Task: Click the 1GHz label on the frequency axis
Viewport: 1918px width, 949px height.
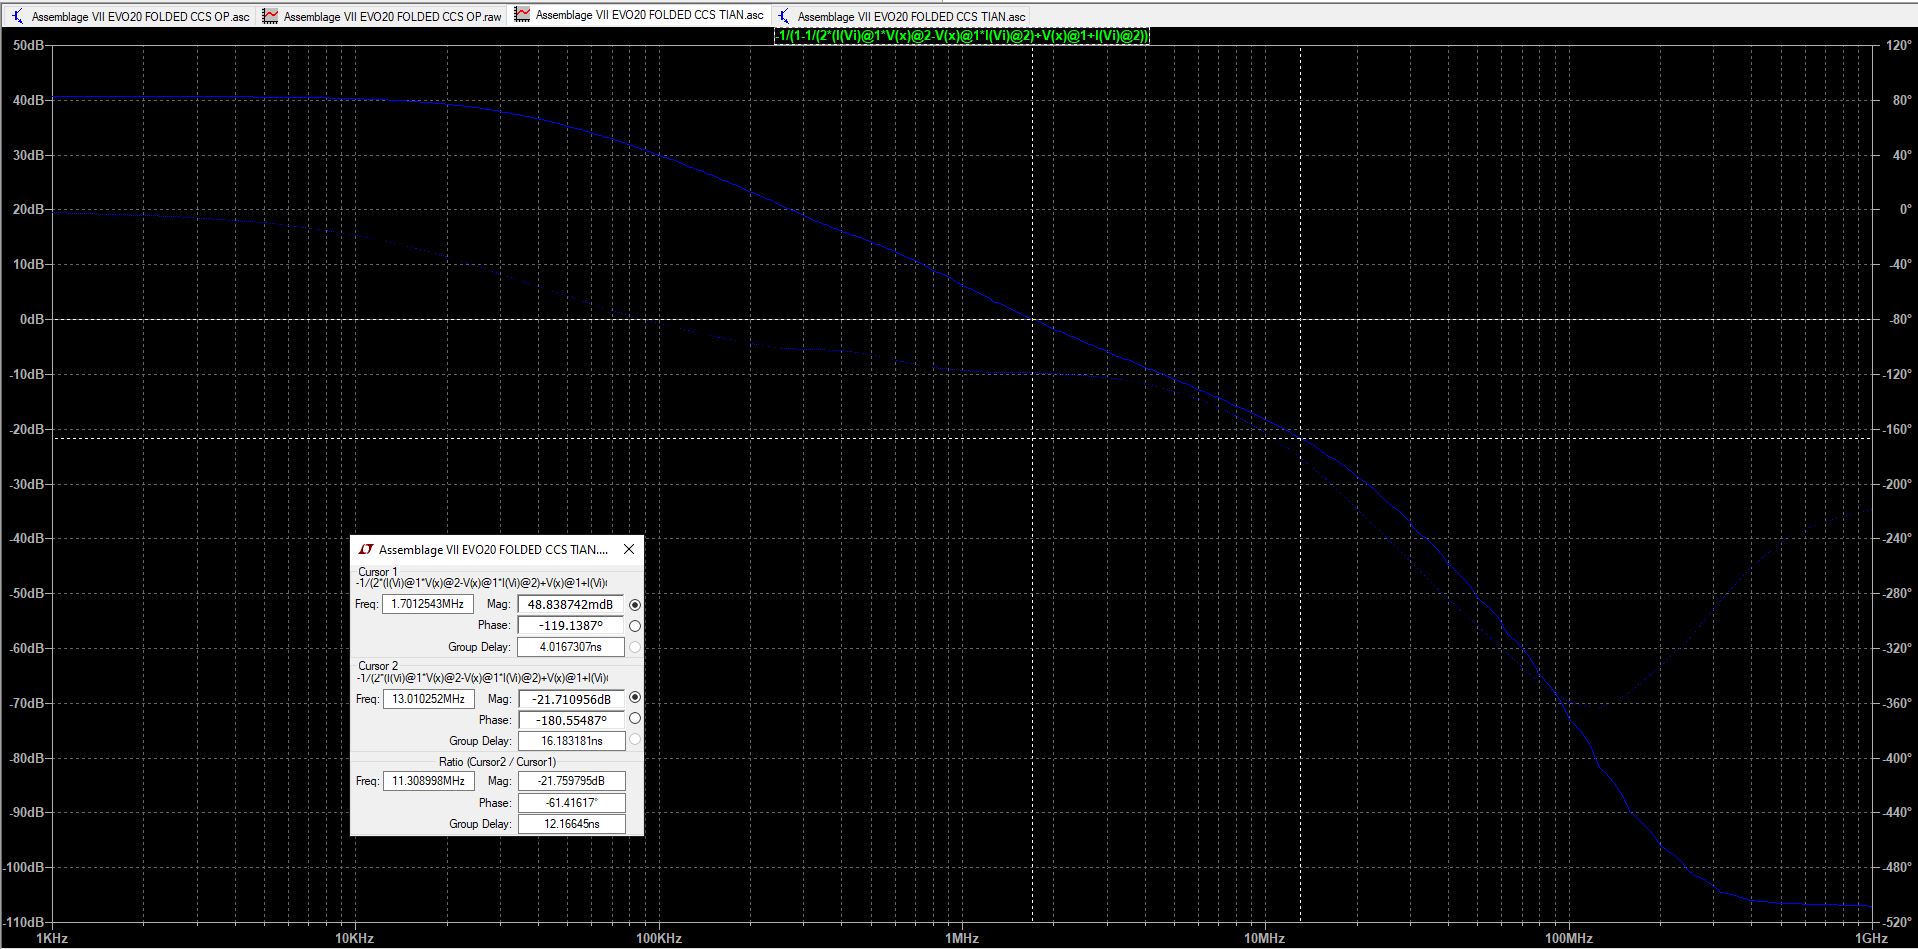Action: point(1872,938)
